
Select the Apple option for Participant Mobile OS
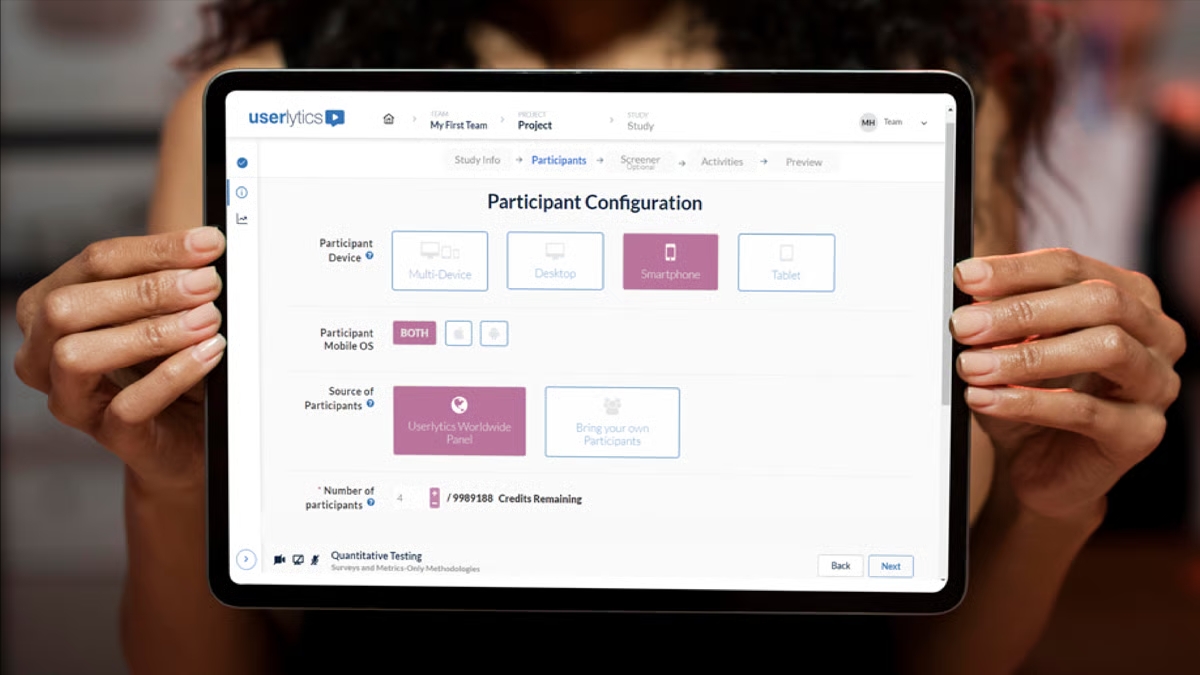458,333
